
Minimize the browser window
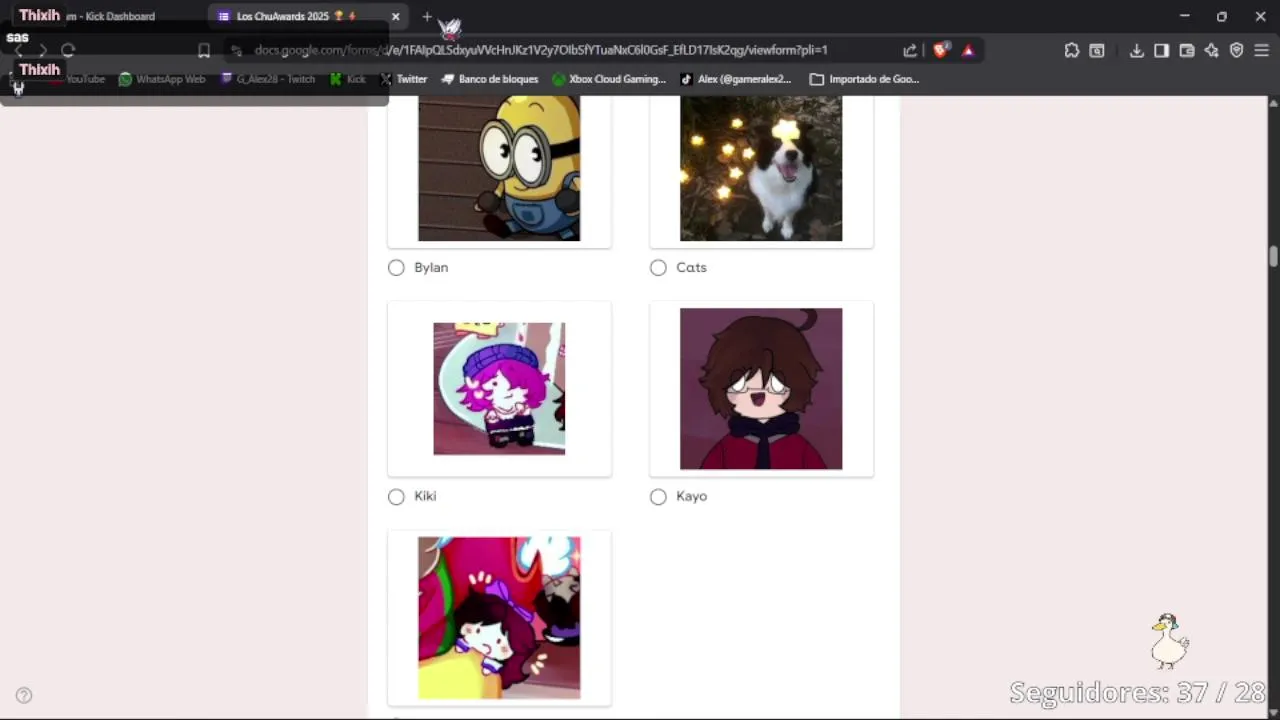tap(1184, 16)
